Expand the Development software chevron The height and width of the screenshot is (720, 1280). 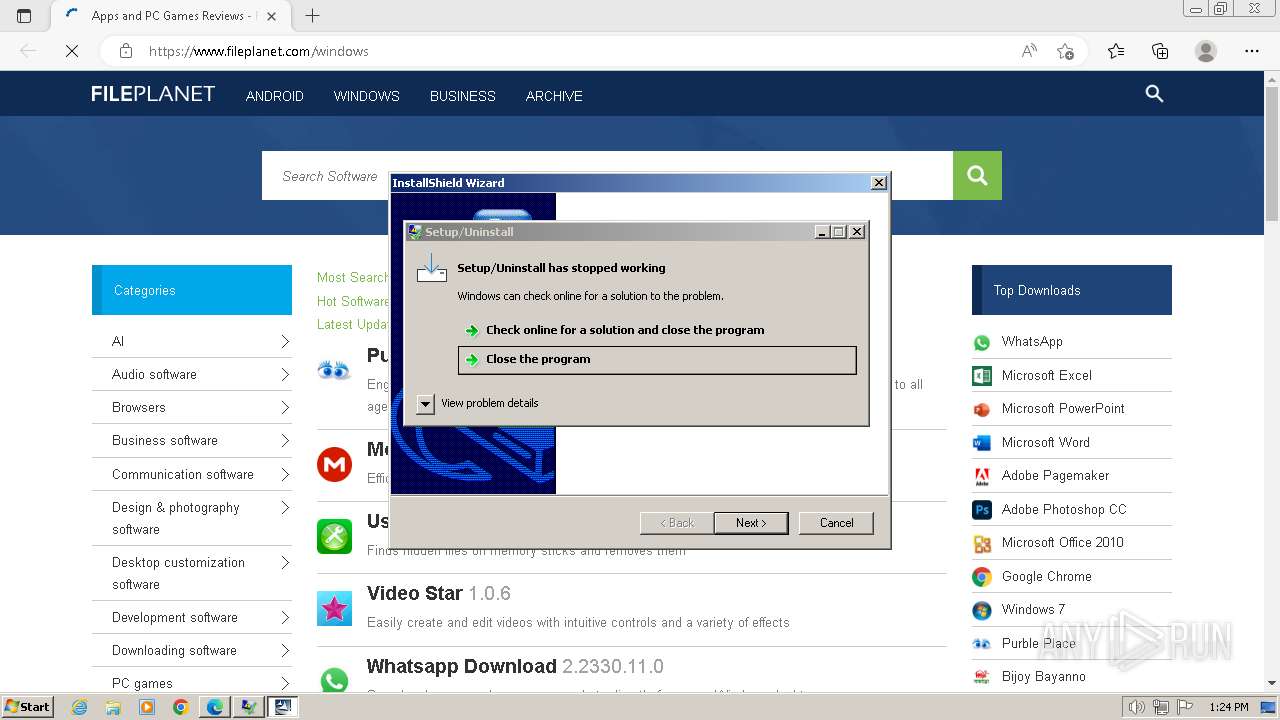coord(285,618)
